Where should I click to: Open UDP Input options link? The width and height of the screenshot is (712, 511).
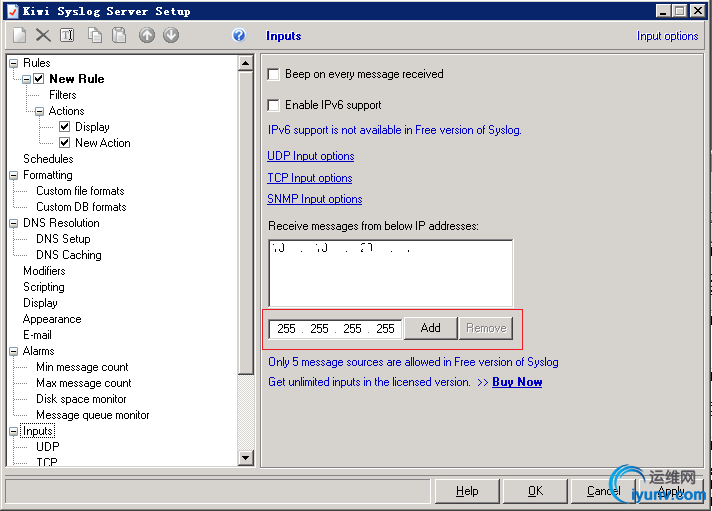point(311,156)
